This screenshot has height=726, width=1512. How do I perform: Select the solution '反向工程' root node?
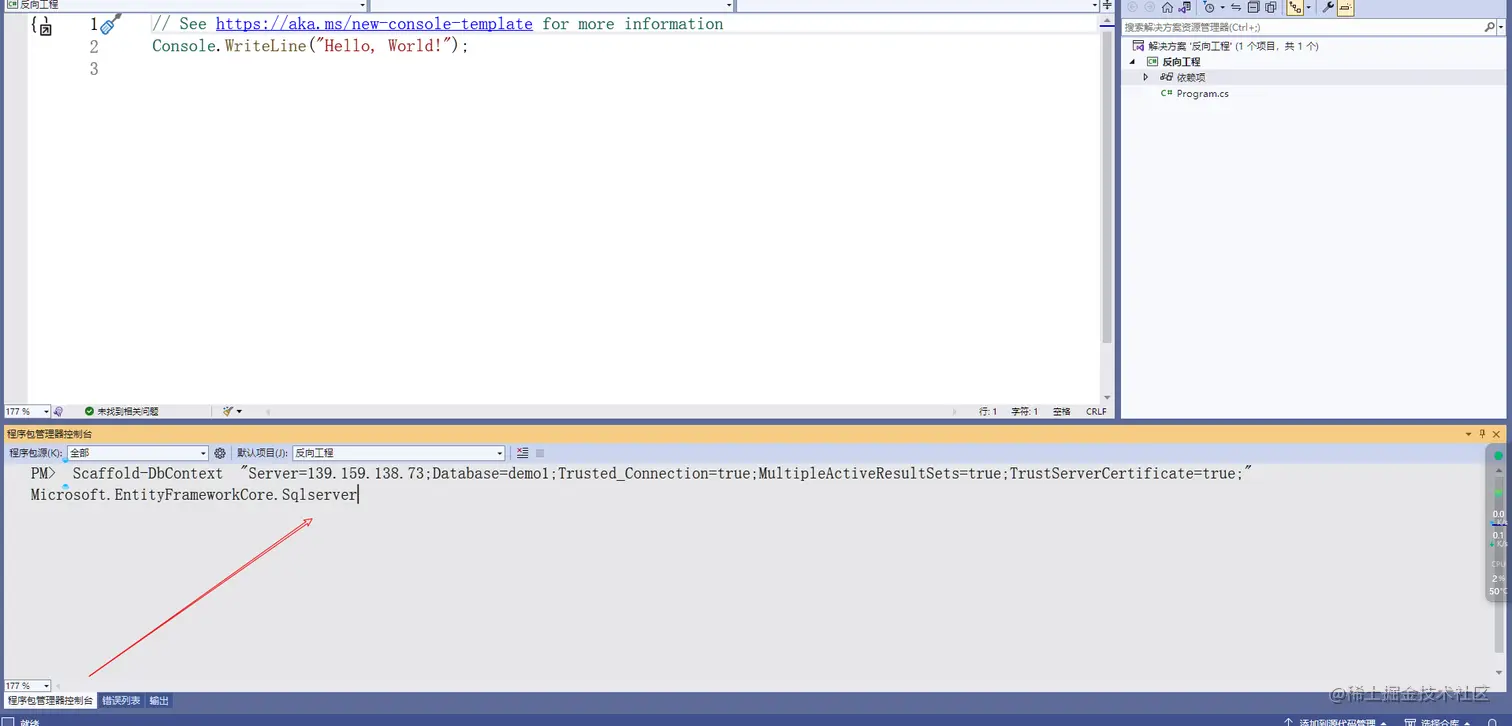pos(1225,46)
